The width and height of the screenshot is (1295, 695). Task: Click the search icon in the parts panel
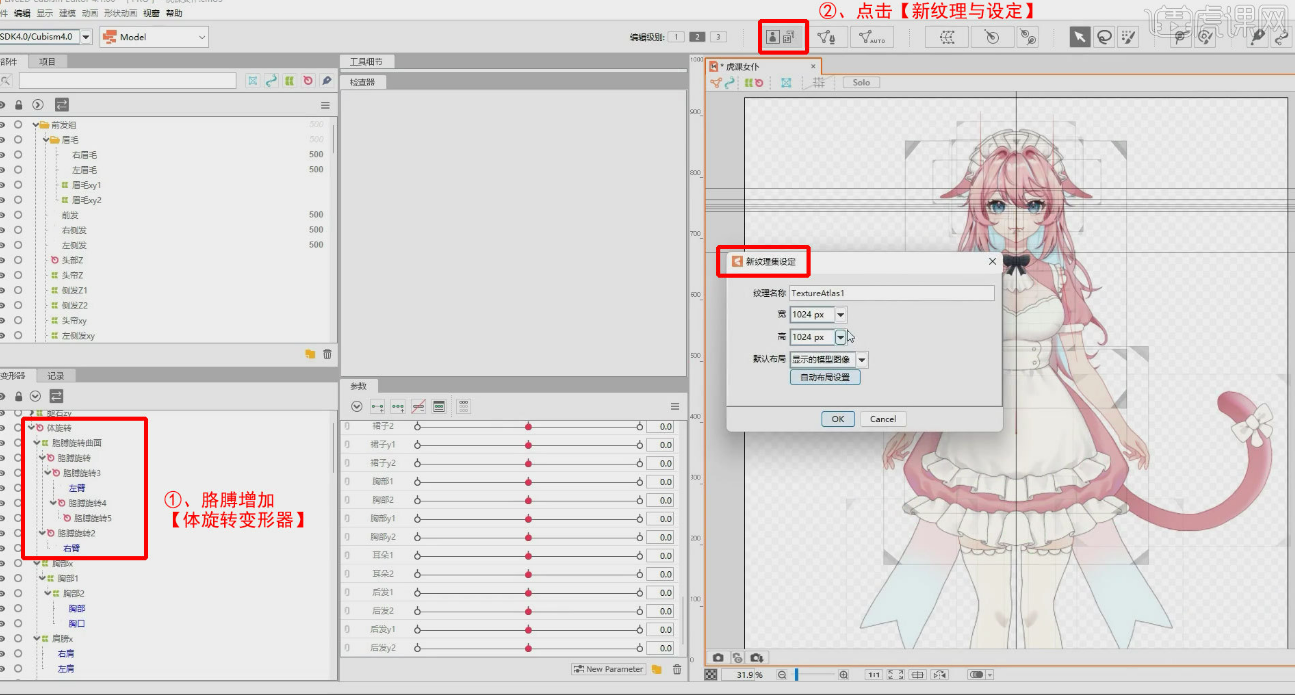pos(6,81)
